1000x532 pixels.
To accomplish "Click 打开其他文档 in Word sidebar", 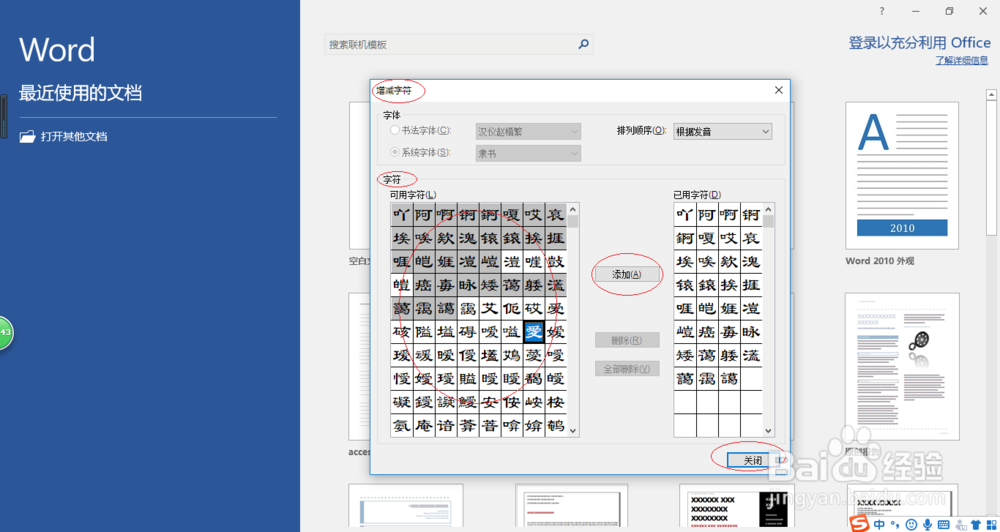I will (74, 137).
